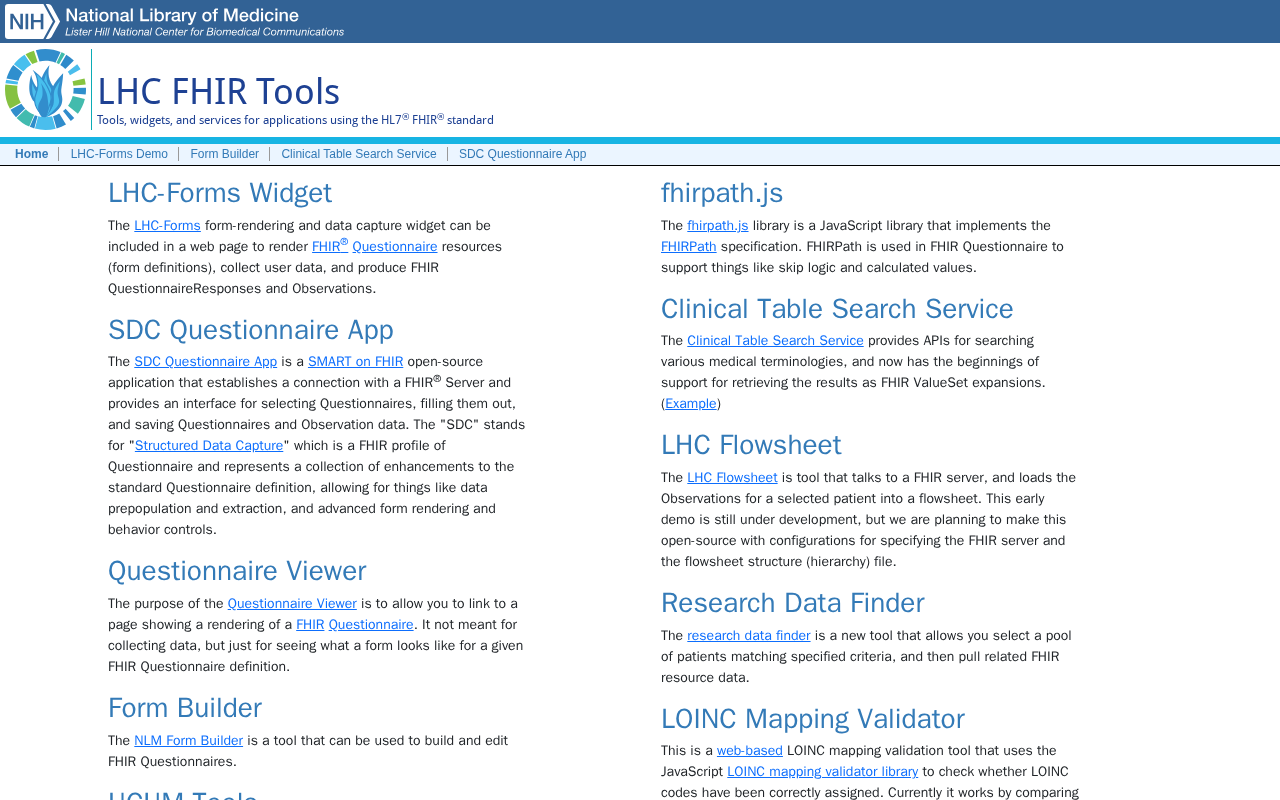
Task: Open the FHIRPath specification link
Action: point(689,247)
